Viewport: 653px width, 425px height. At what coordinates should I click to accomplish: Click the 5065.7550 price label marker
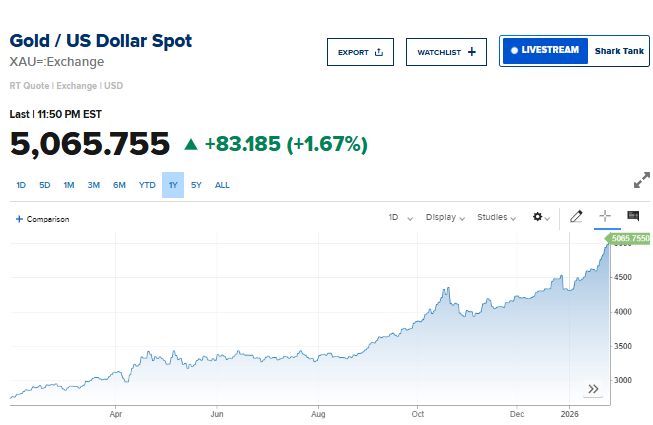pos(629,239)
